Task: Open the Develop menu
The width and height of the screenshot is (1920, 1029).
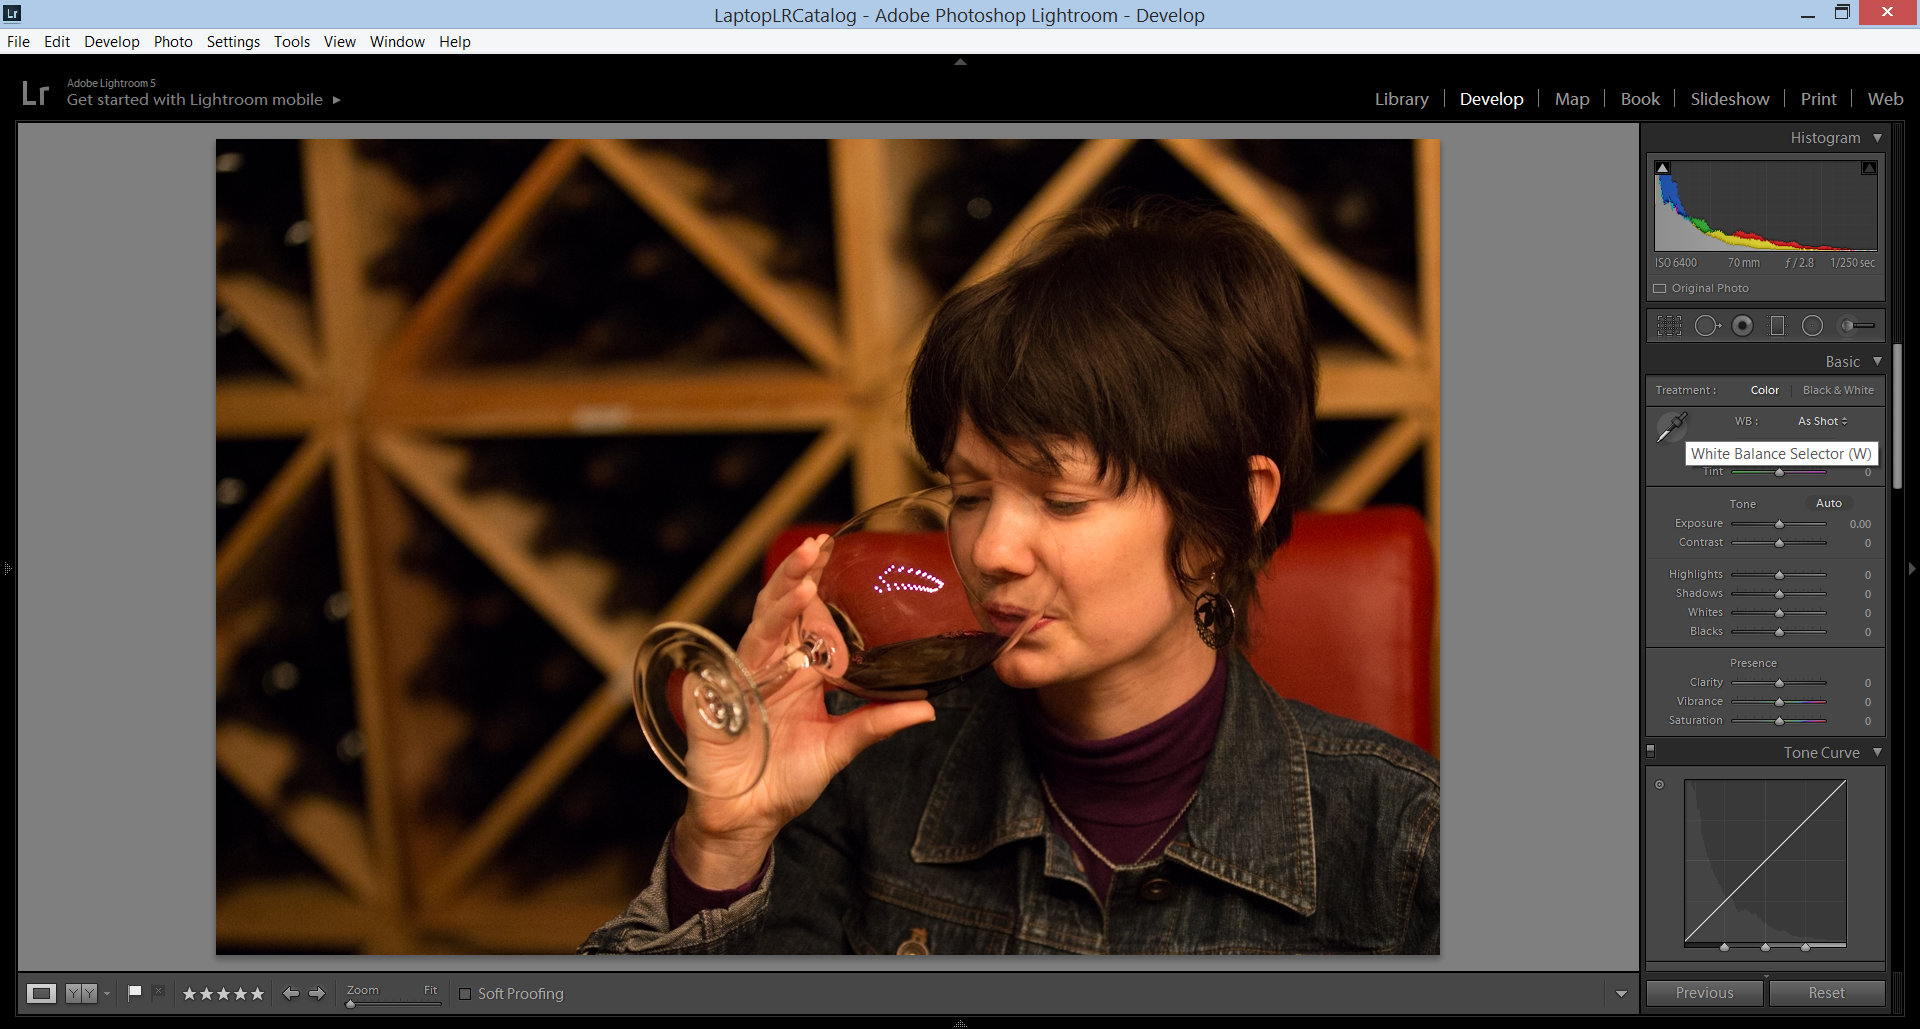Action: [112, 41]
